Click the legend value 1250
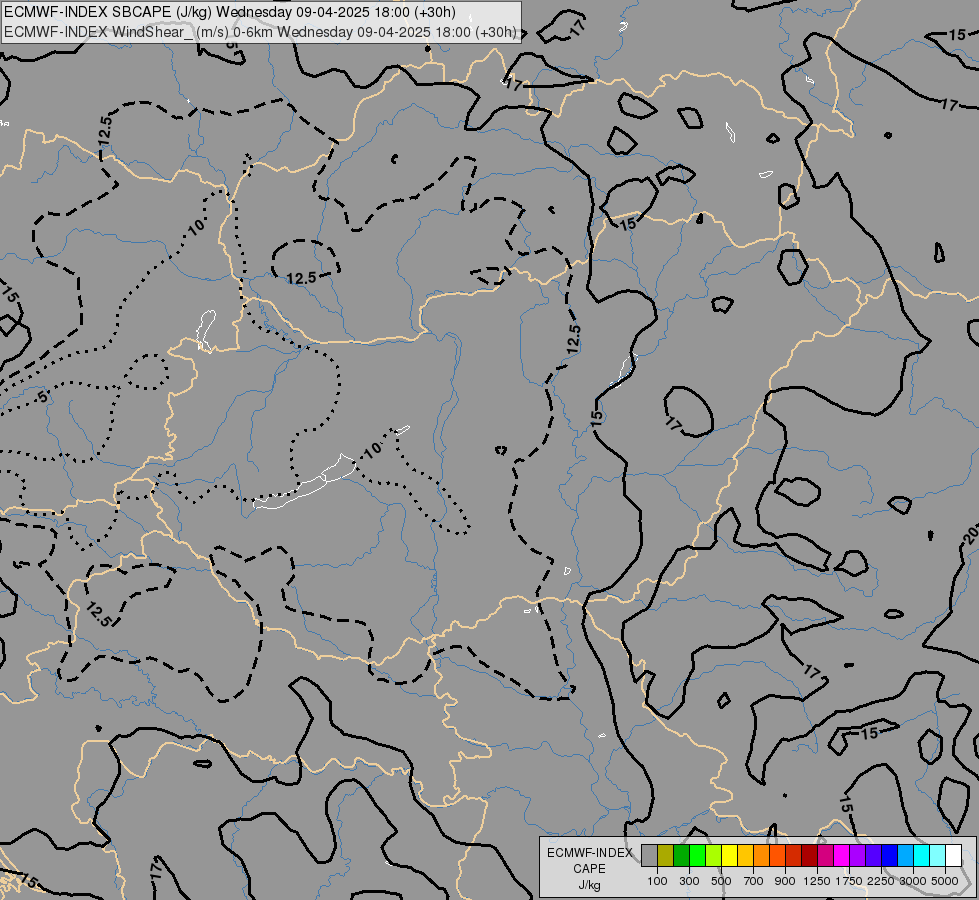 click(x=817, y=881)
